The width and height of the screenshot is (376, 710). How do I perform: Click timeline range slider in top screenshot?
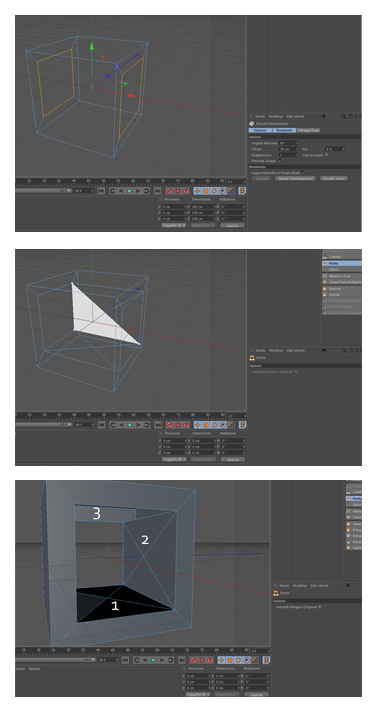43,191
